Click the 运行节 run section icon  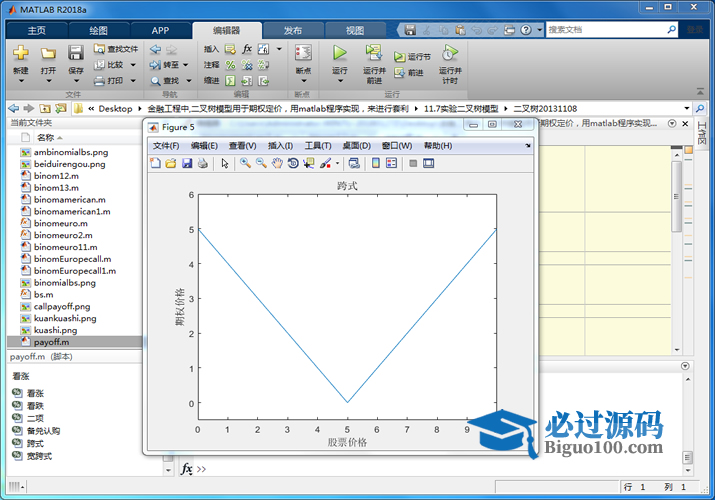[x=399, y=57]
